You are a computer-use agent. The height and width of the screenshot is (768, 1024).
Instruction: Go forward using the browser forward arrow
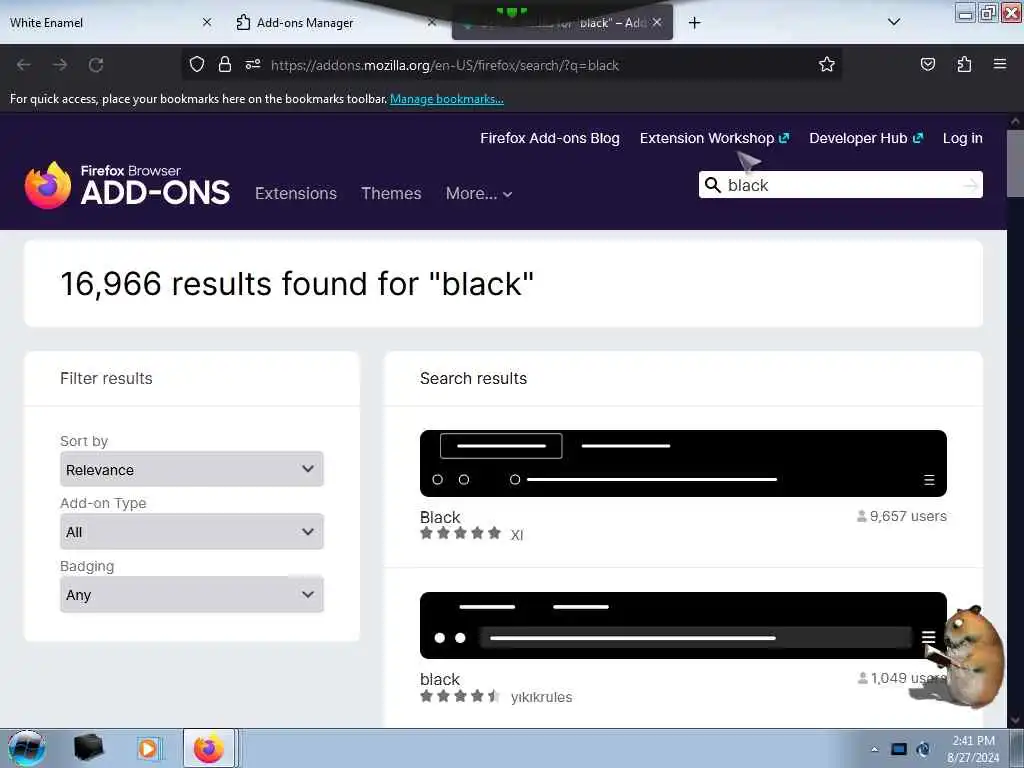tap(60, 65)
